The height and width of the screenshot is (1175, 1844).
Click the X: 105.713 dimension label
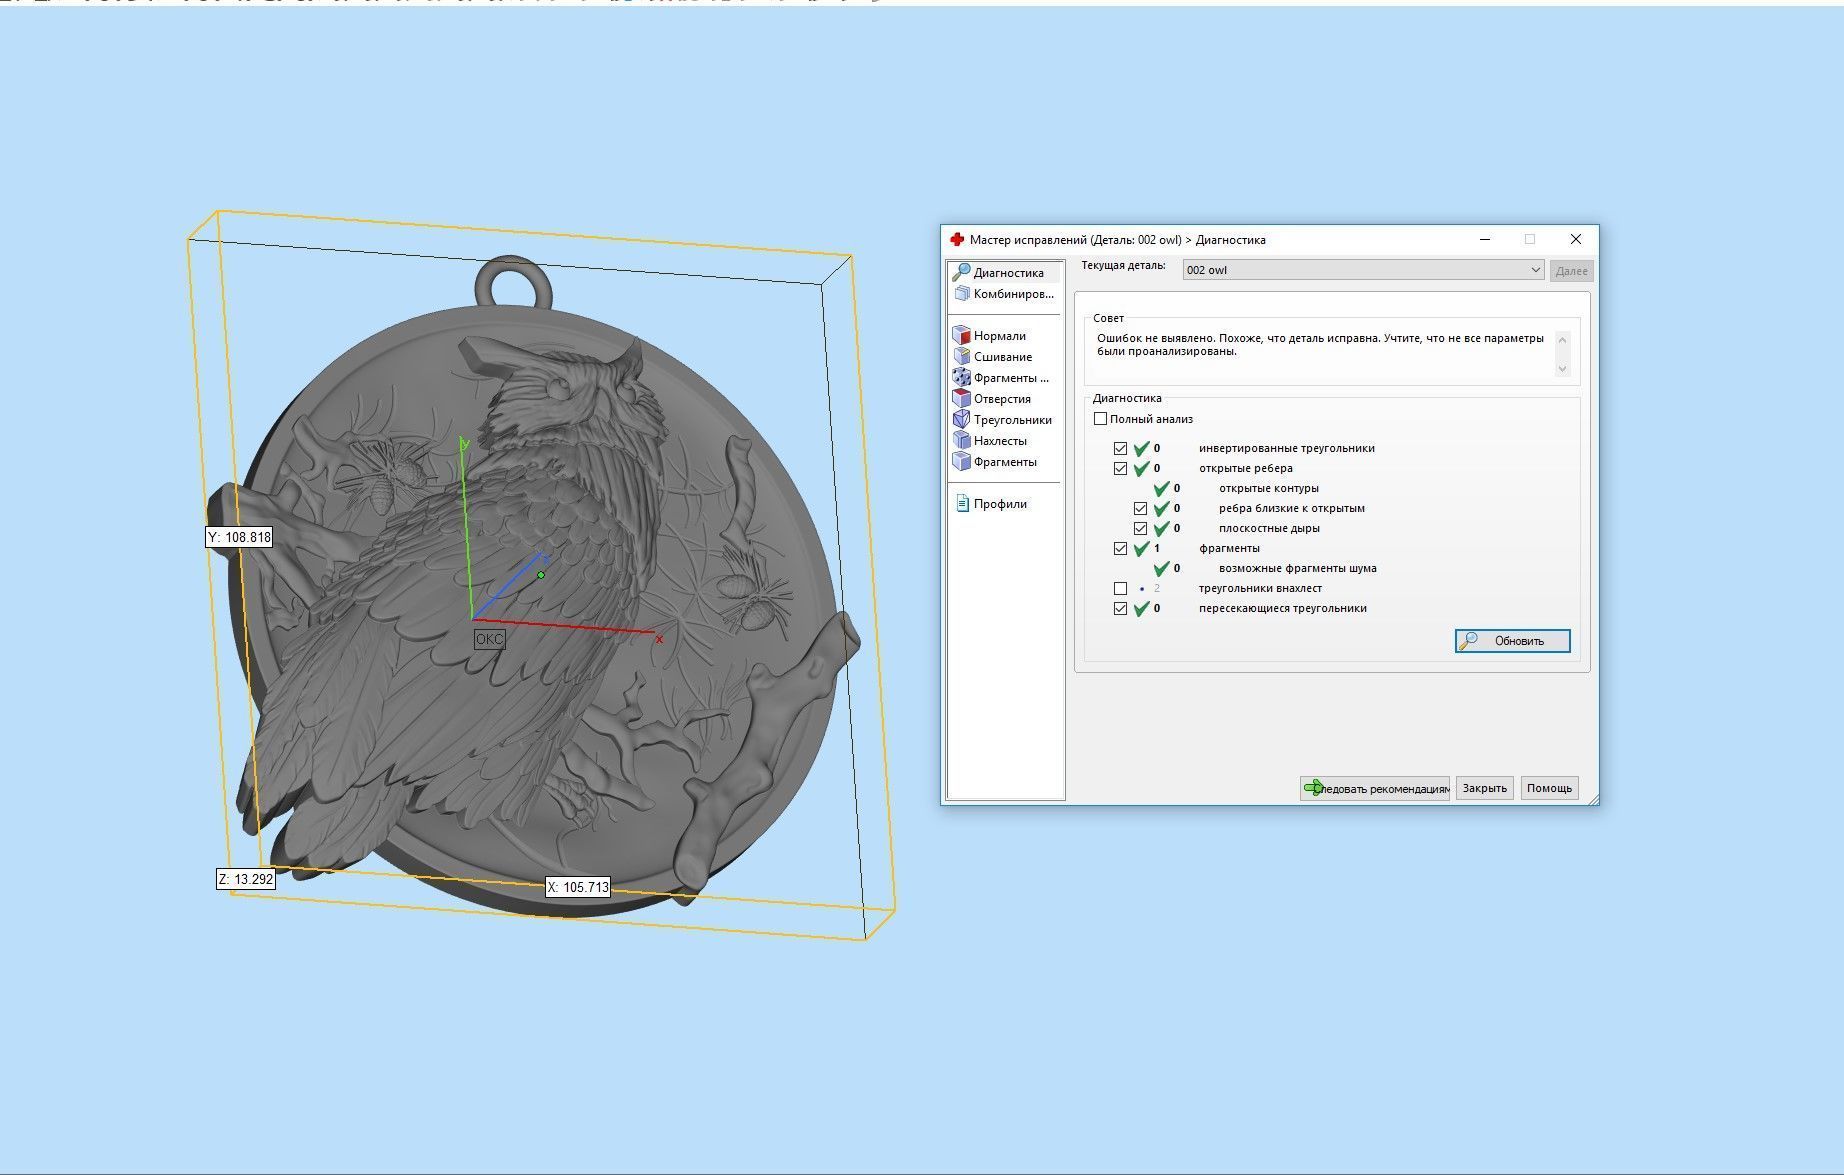click(578, 887)
